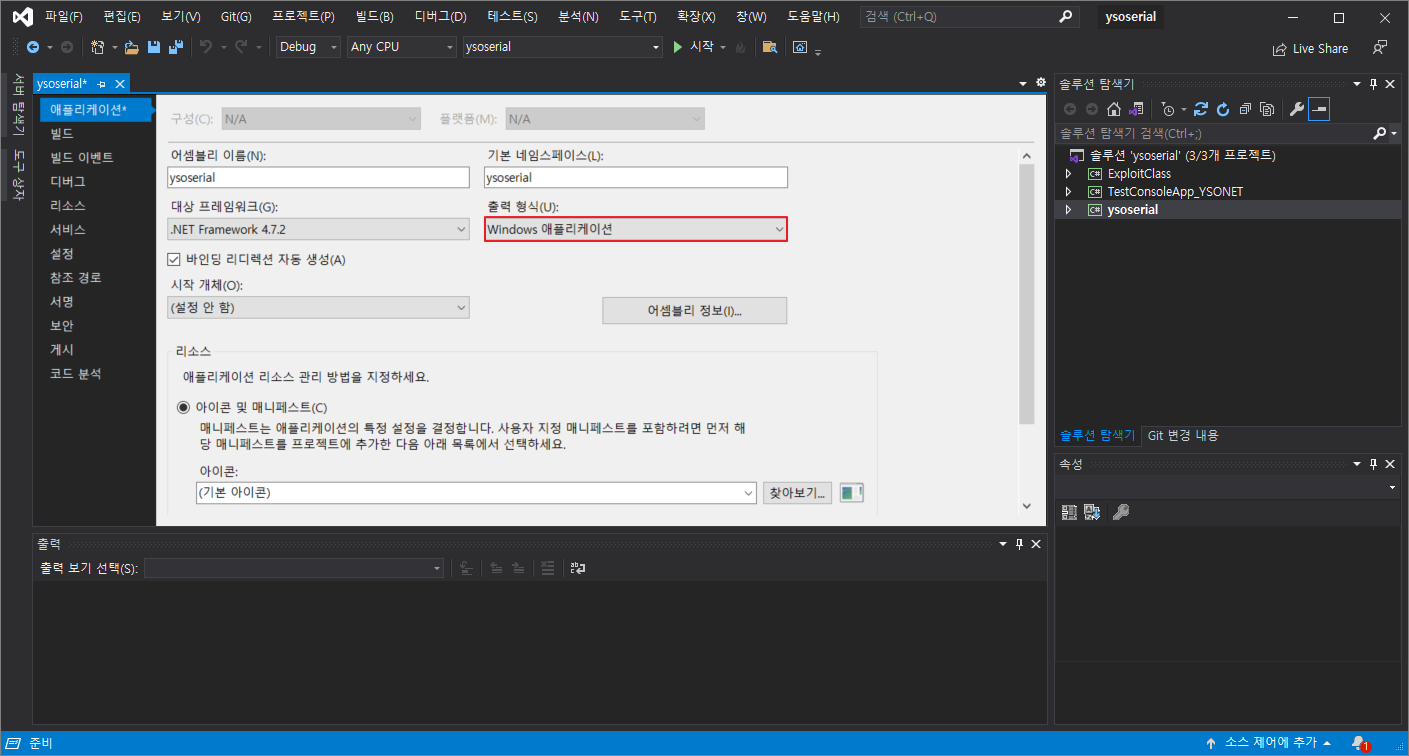Click Live Share in the top bar
This screenshot has width=1409, height=756.
(x=1310, y=48)
